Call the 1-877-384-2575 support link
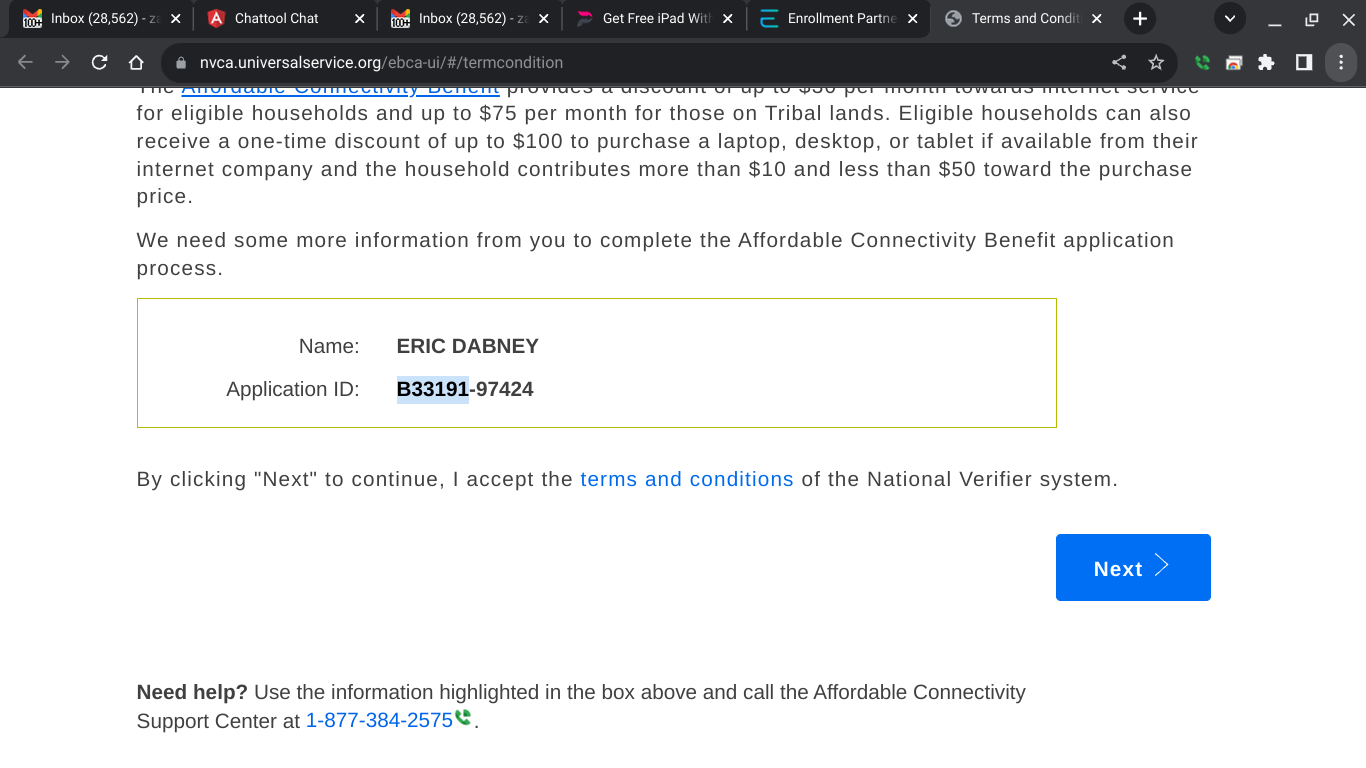1366x768 pixels. (379, 720)
